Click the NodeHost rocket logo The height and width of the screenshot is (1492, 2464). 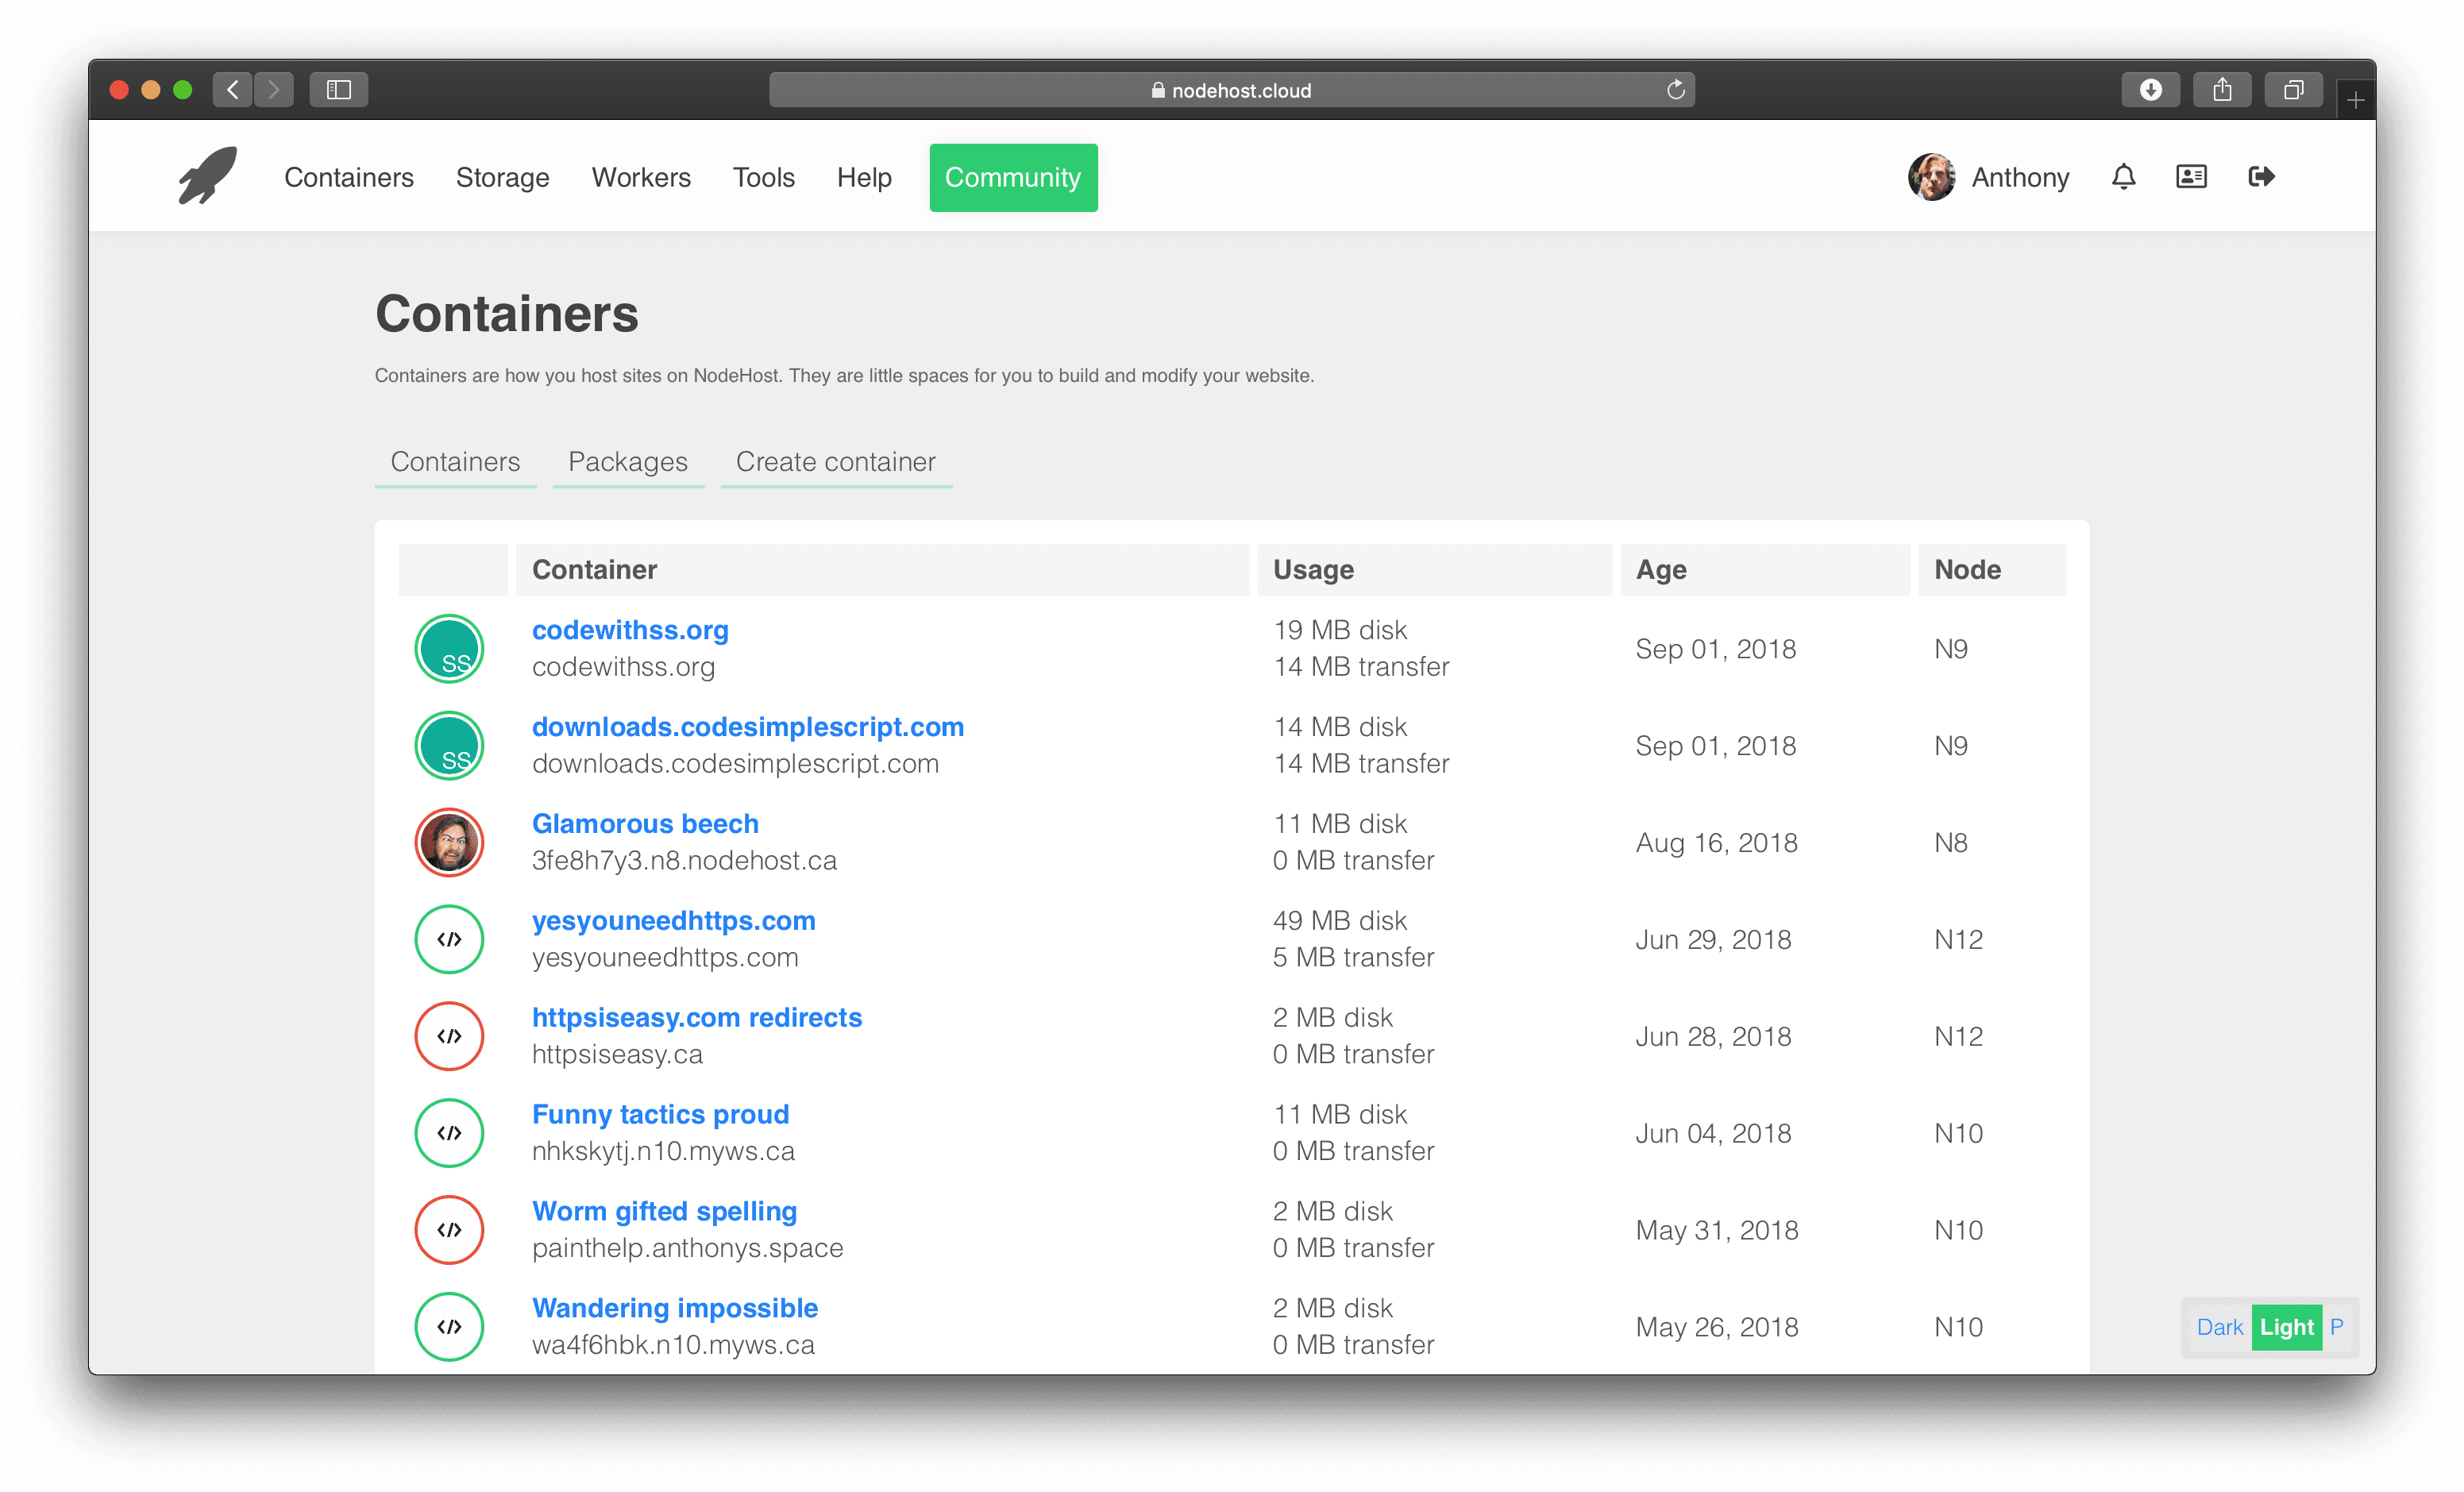[x=208, y=177]
